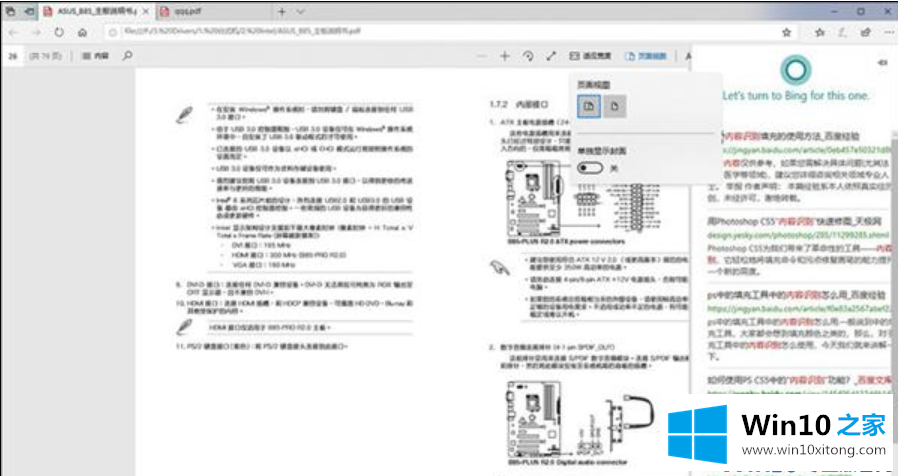The image size is (898, 476).
Task: Open the Photoshop CS5 quick repair result
Action: tap(794, 221)
